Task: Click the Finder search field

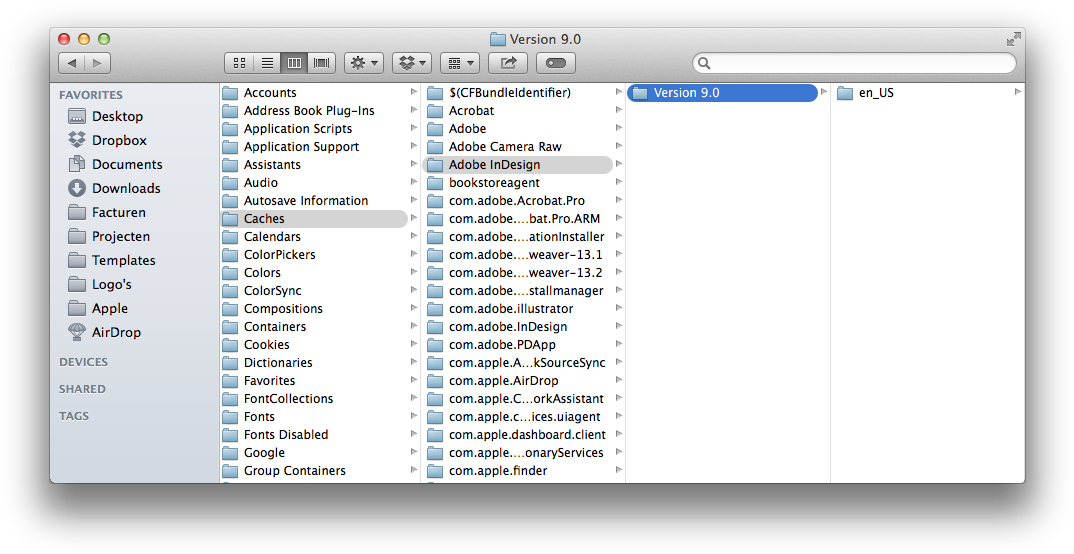Action: [x=854, y=63]
